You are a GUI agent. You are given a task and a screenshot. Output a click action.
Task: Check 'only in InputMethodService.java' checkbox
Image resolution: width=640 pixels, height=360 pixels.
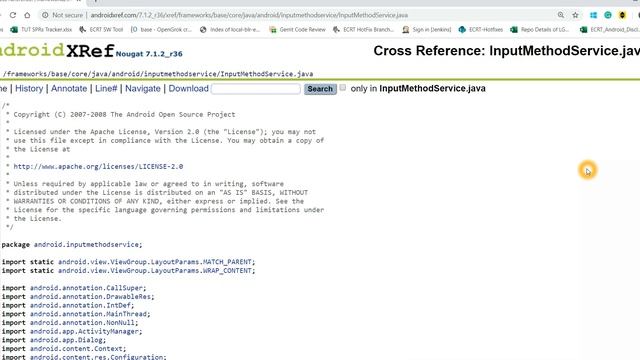pos(343,87)
